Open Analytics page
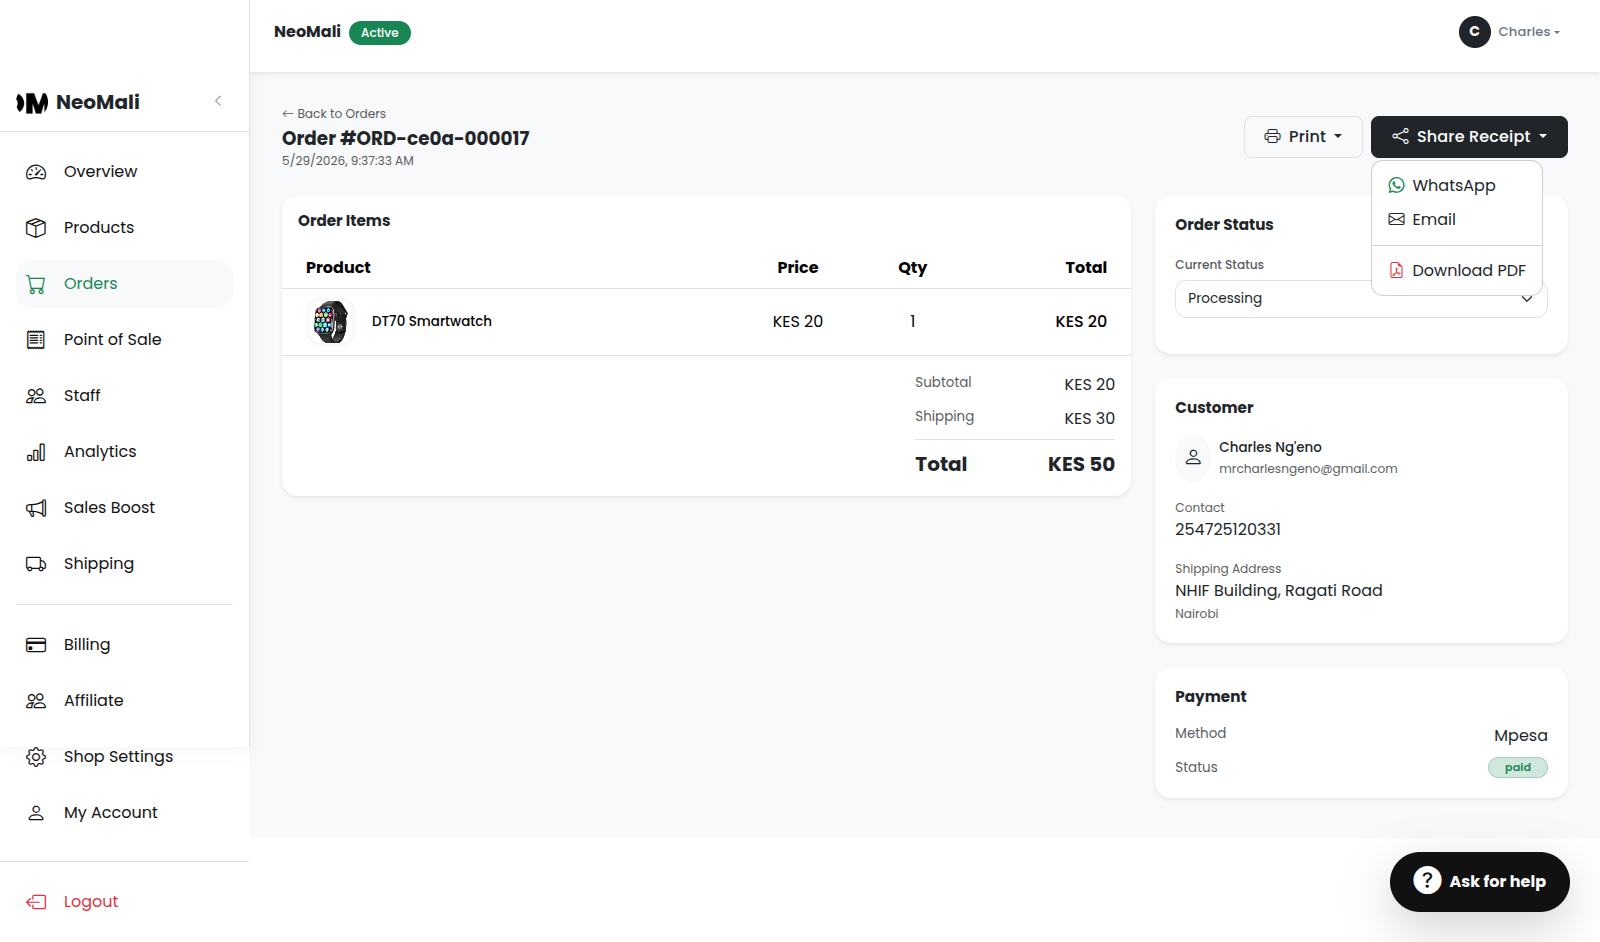This screenshot has width=1600, height=942. click(x=124, y=452)
